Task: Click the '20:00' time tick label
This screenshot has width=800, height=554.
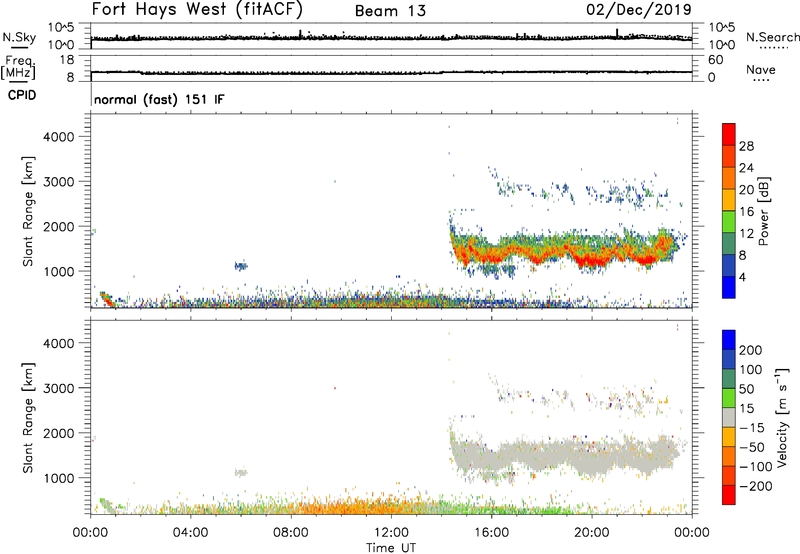Action: click(592, 533)
